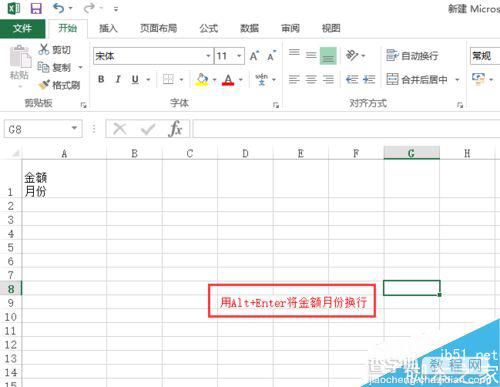Switch to the 插入 tab
This screenshot has width=500, height=387.
coord(108,28)
